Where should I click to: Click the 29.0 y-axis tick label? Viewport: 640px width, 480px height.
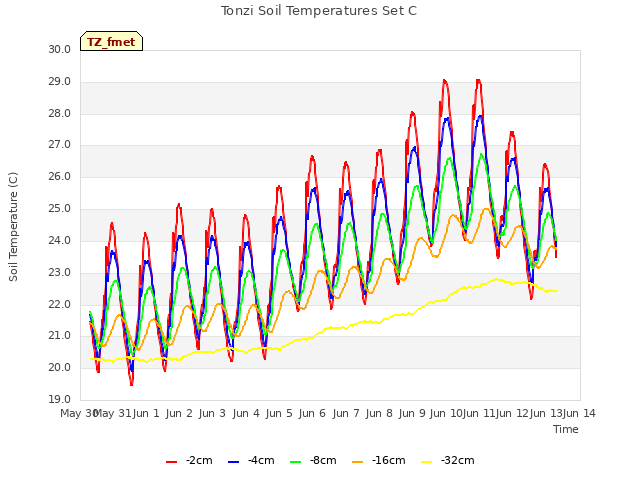60,82
